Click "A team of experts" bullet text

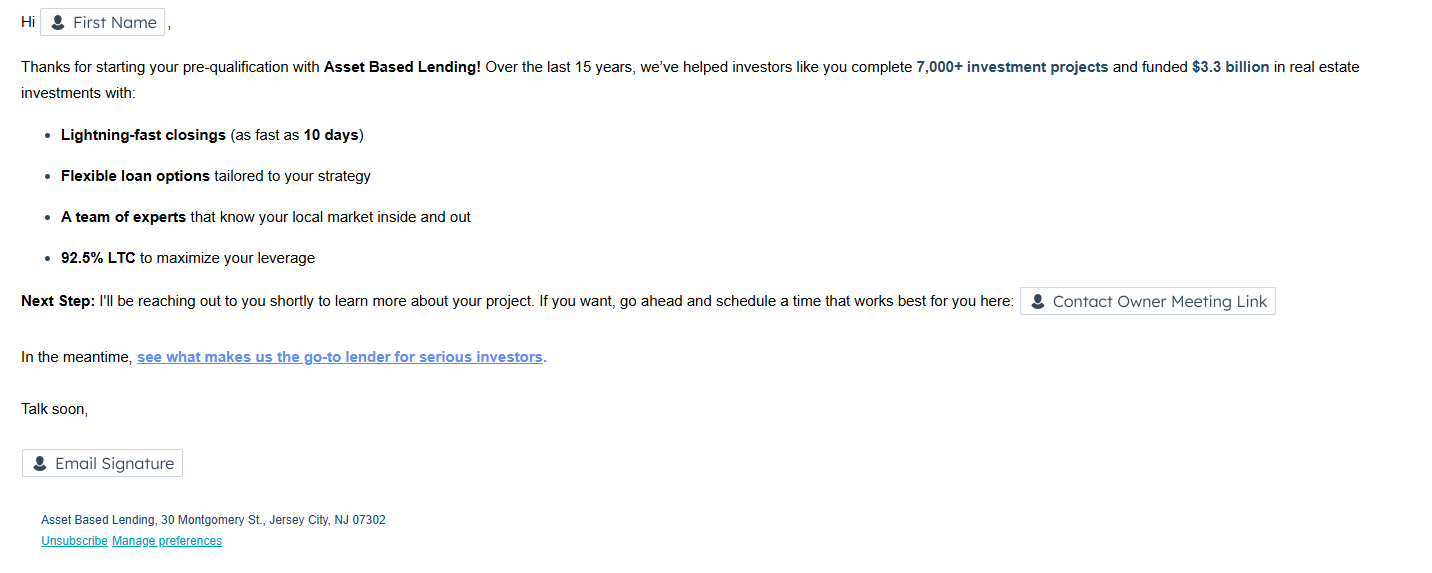pyautogui.click(x=123, y=217)
